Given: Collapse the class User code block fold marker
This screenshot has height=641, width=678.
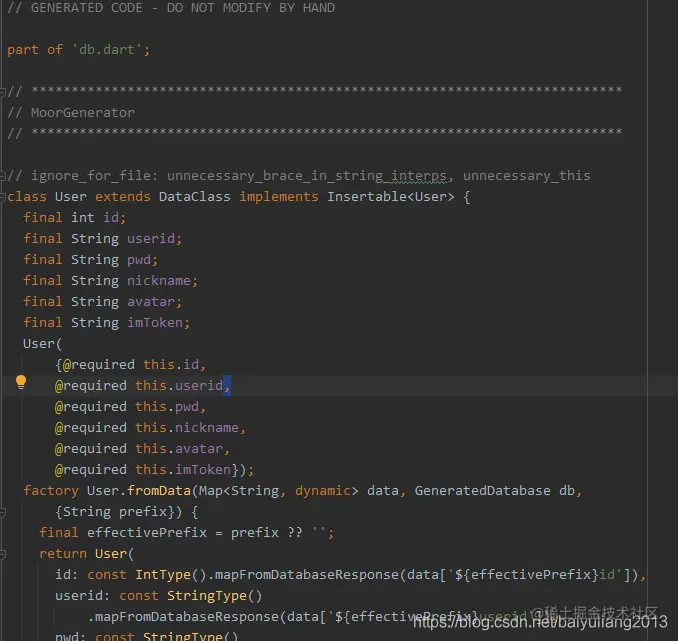Looking at the screenshot, I should click(x=3, y=197).
